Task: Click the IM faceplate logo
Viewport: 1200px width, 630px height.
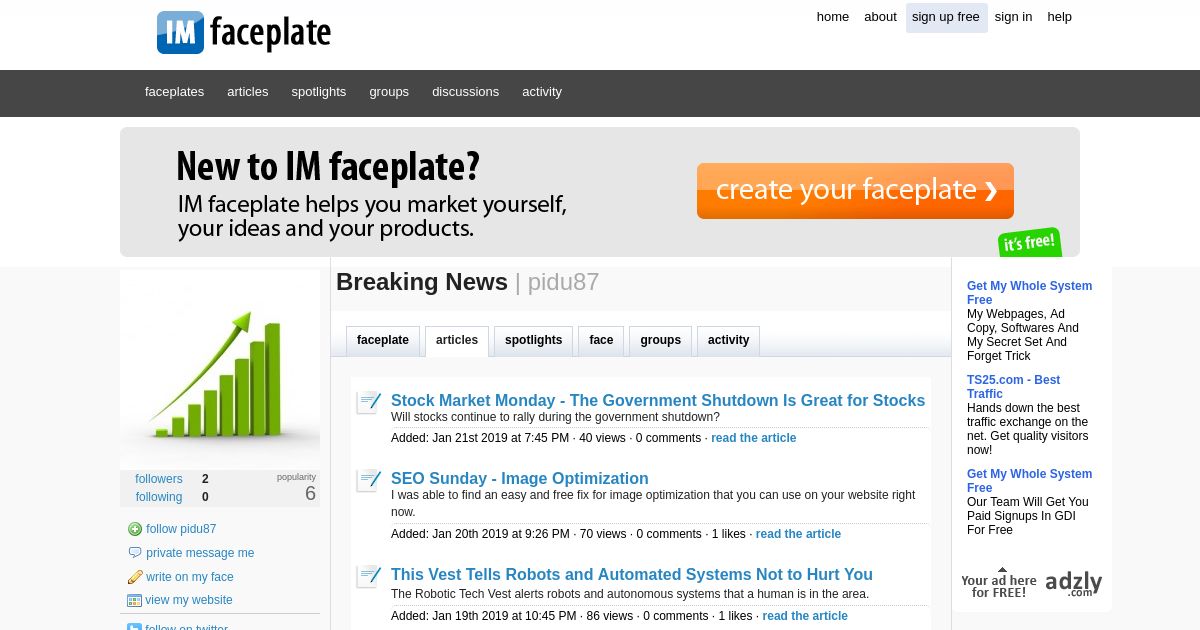Action: [244, 32]
